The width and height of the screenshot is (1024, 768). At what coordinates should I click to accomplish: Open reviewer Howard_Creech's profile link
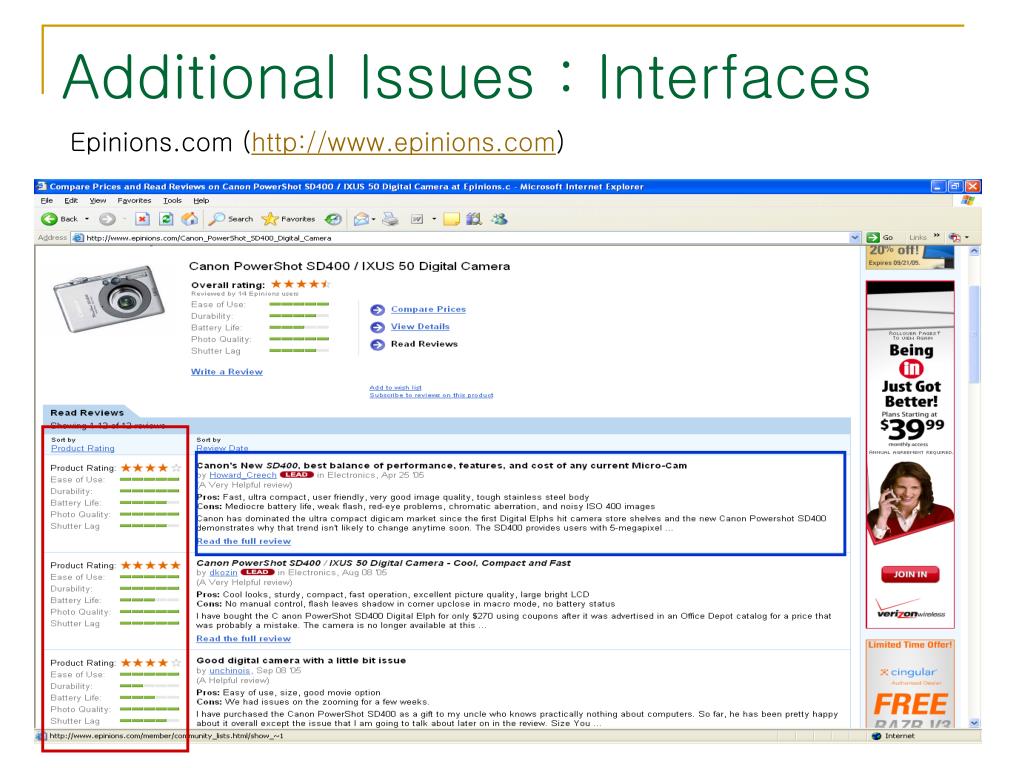tap(243, 475)
